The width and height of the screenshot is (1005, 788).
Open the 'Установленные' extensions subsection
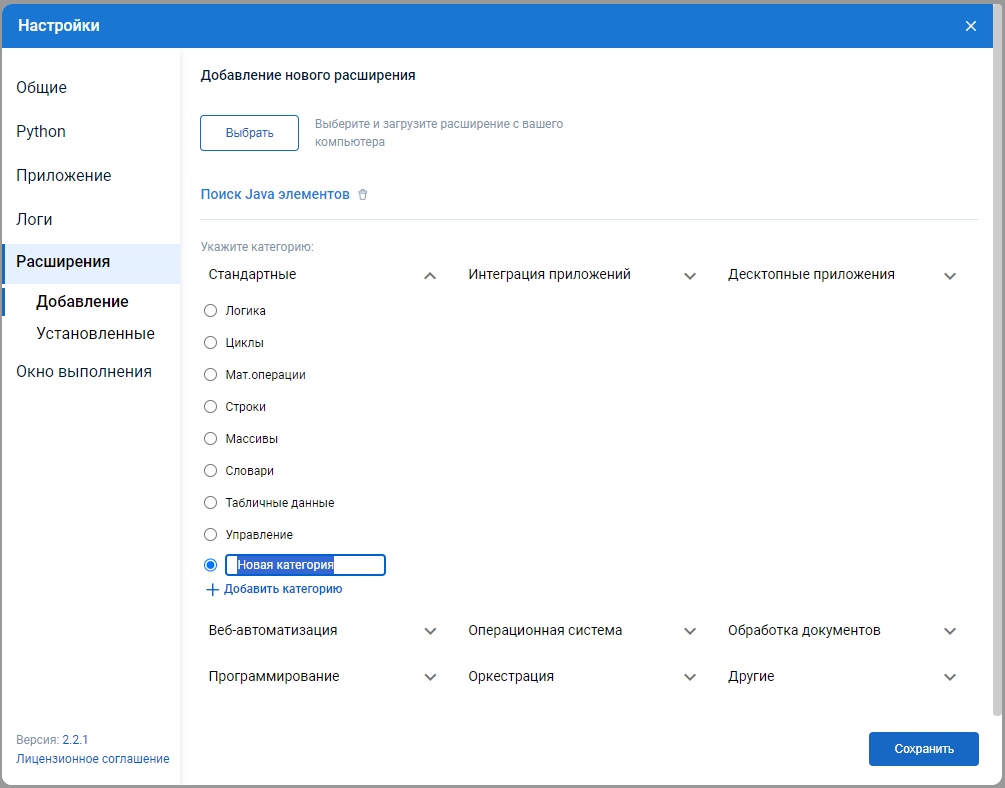tap(95, 333)
